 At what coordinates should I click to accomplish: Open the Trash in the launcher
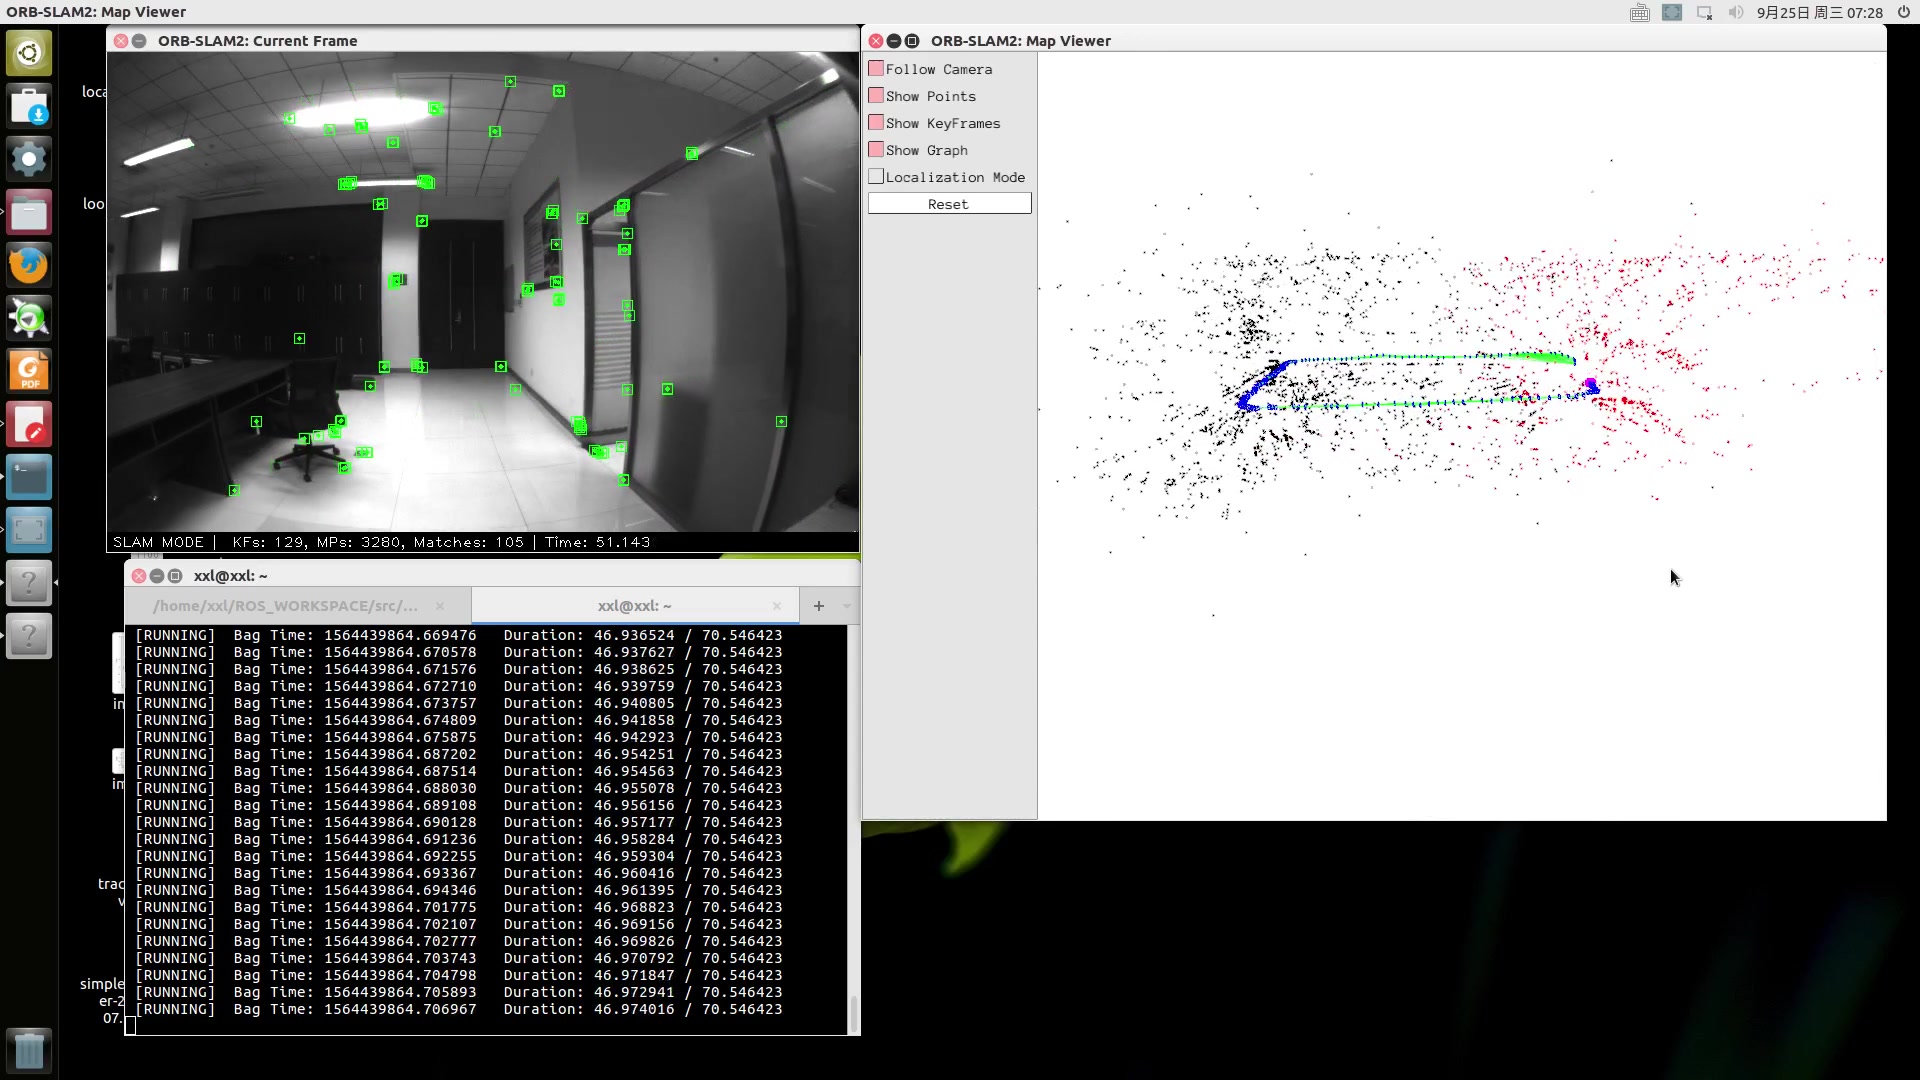[29, 1050]
